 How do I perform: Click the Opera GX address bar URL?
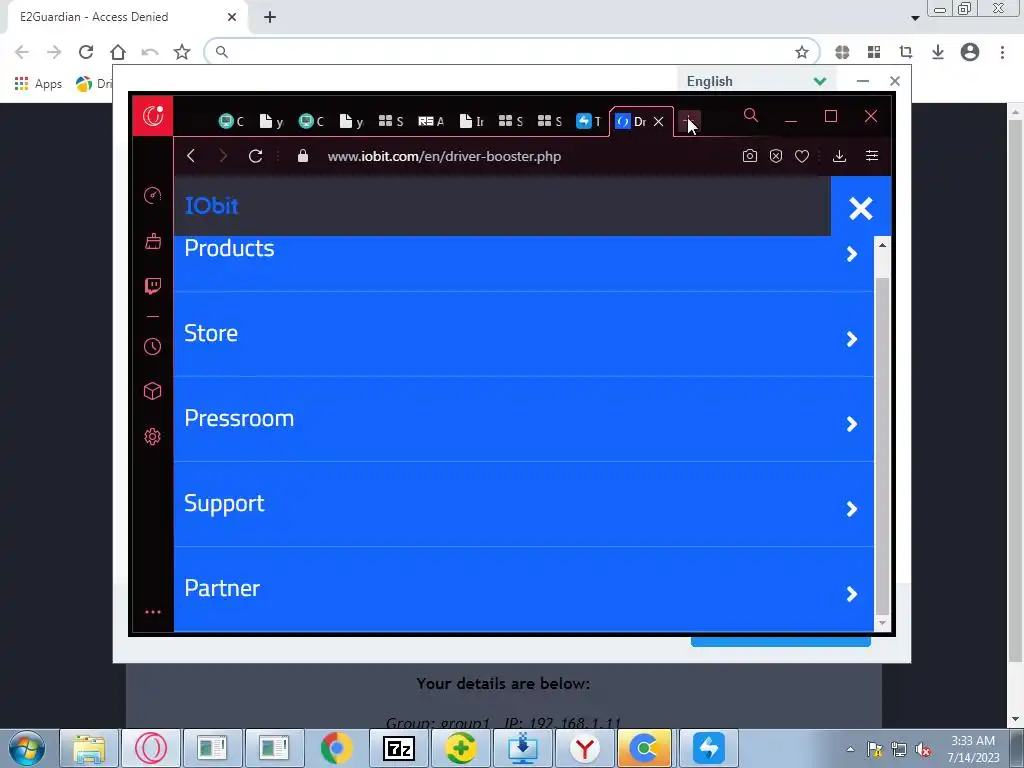pos(444,157)
